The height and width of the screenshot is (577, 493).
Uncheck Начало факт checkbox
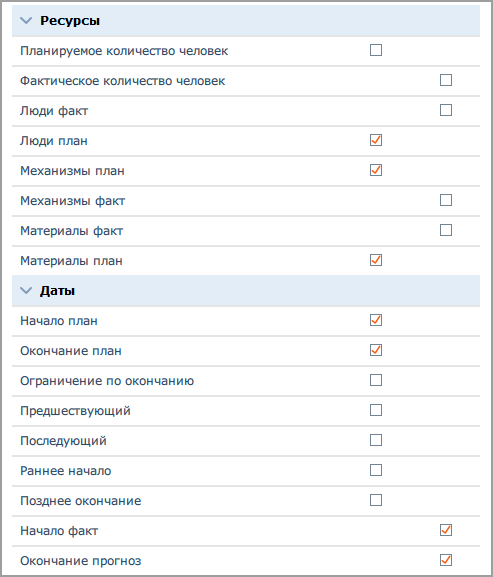(446, 530)
